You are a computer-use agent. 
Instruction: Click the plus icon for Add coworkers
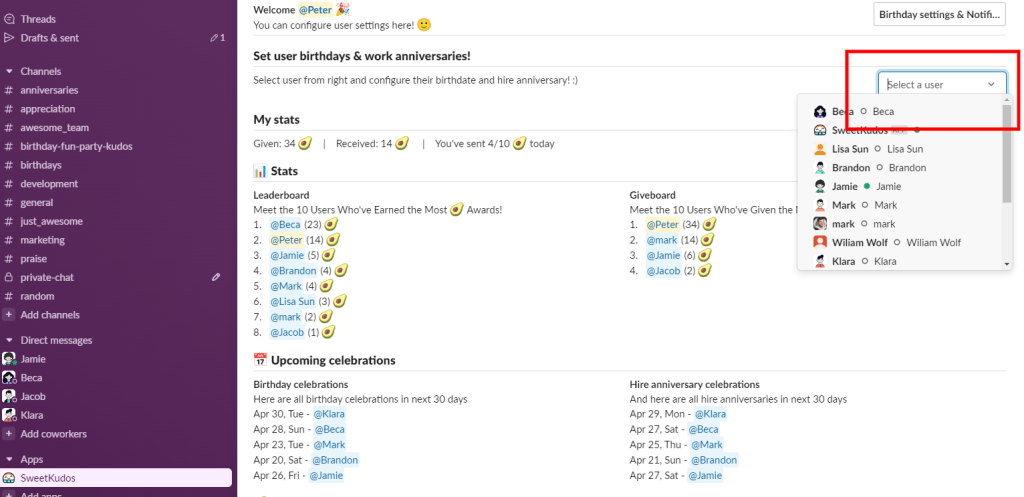point(9,434)
